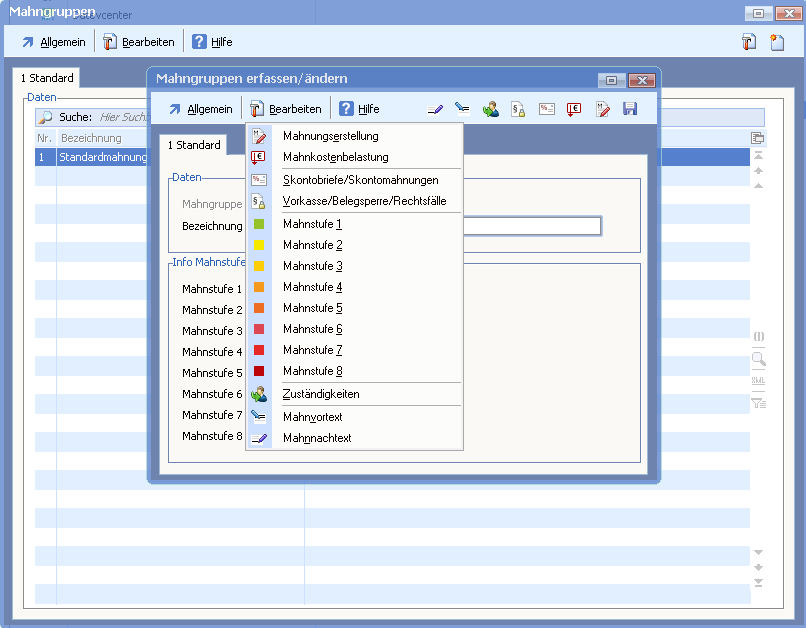The height and width of the screenshot is (628, 806).
Task: Click the save diskette icon in dialog toolbar
Action: coord(630,109)
